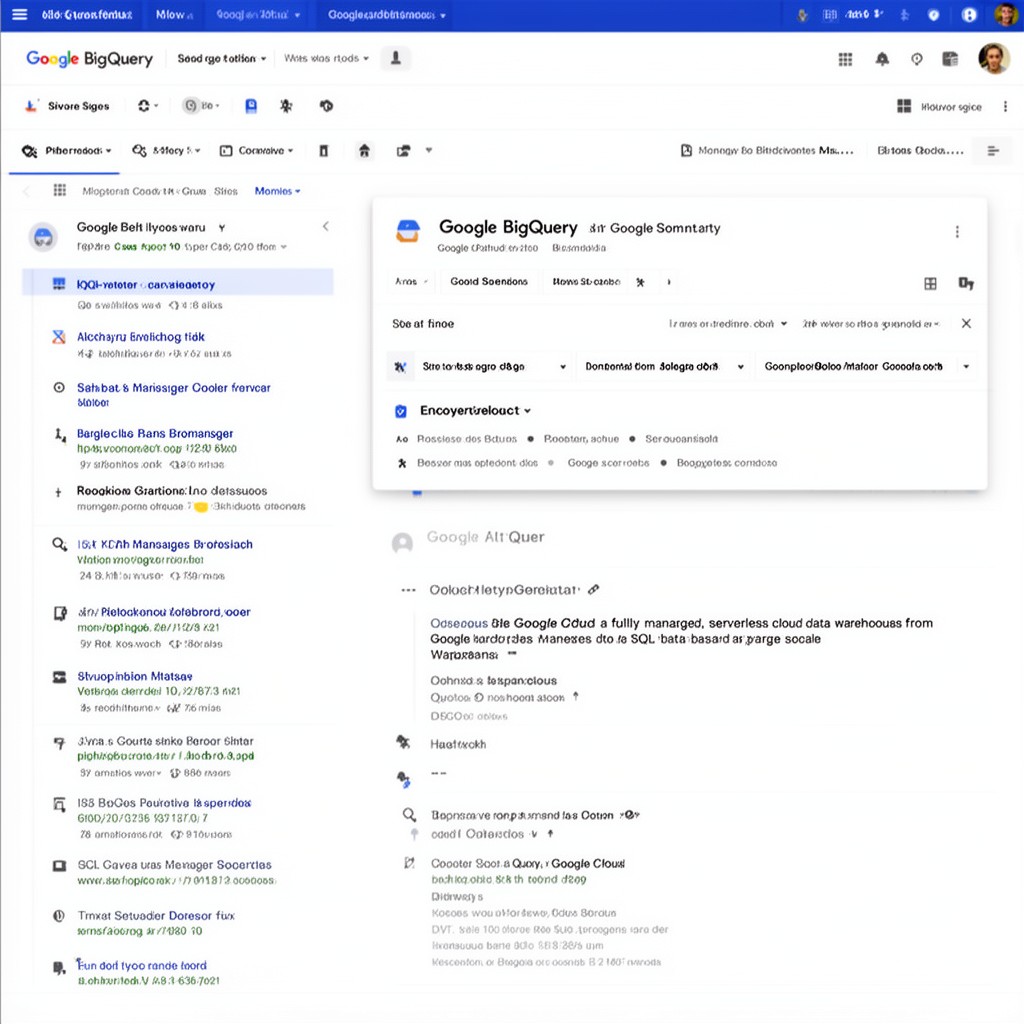
Task: Open the "Alcchayru Brolichog tidk" sidebar link
Action: [141, 337]
